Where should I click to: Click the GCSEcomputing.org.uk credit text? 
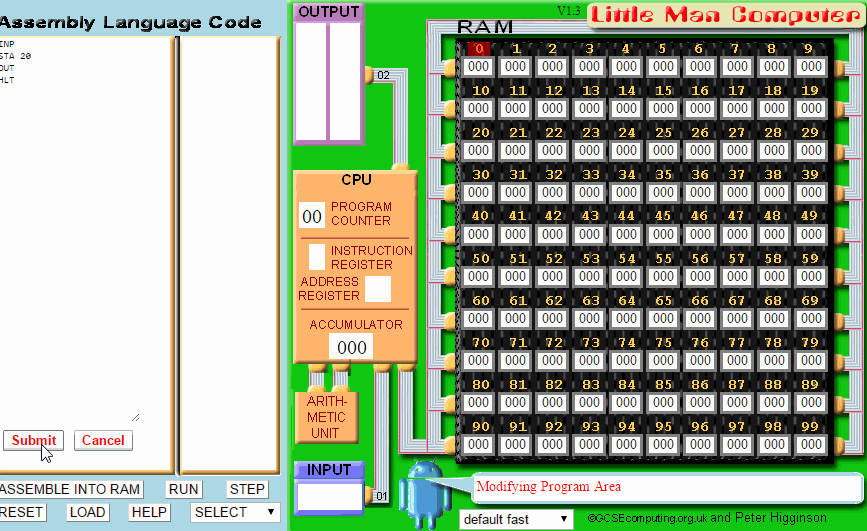click(x=707, y=518)
